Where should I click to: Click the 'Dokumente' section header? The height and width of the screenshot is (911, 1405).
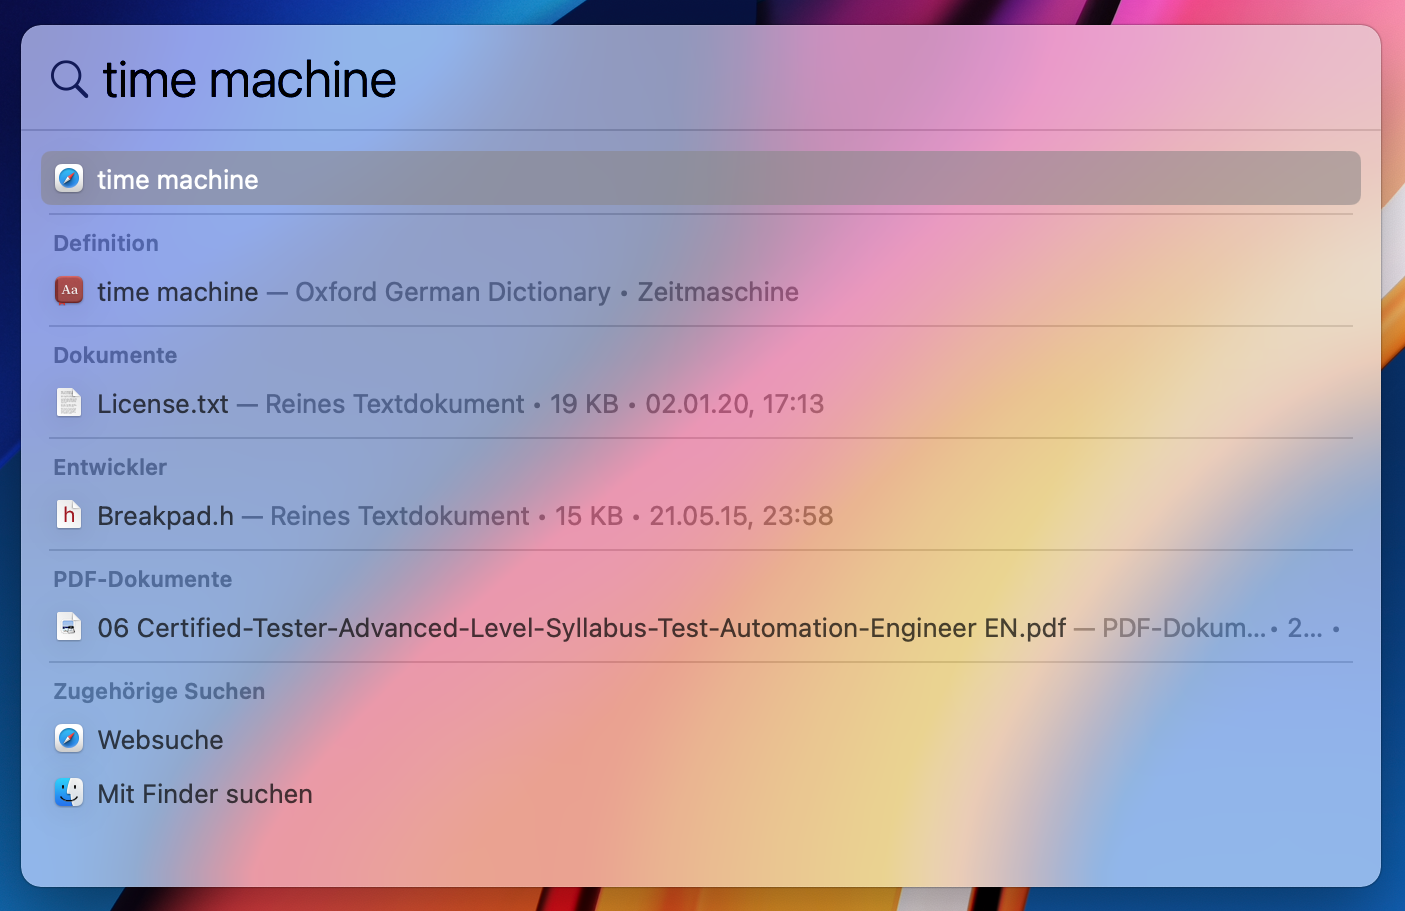[115, 355]
